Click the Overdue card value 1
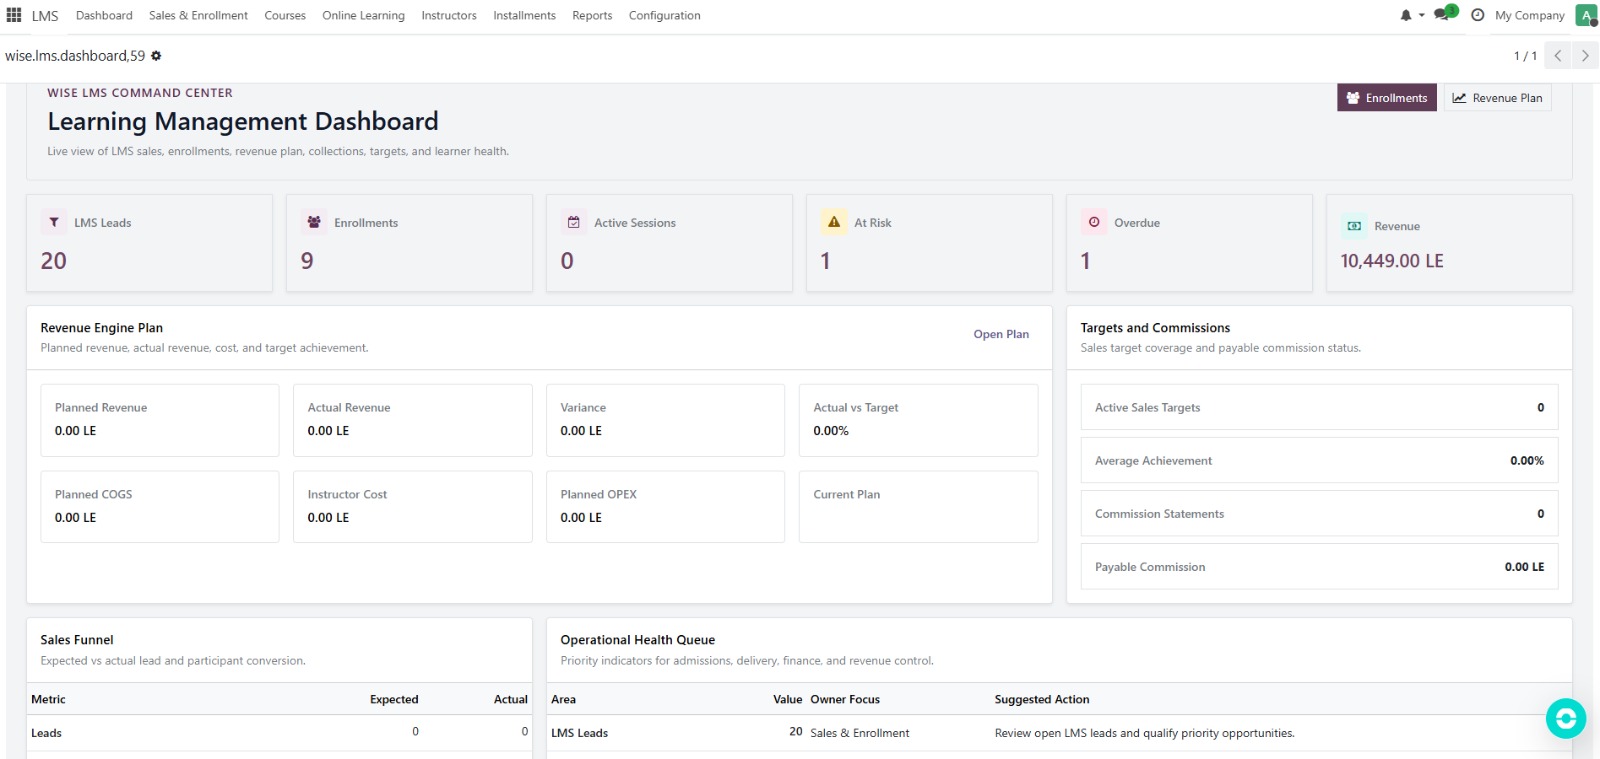 1085,261
